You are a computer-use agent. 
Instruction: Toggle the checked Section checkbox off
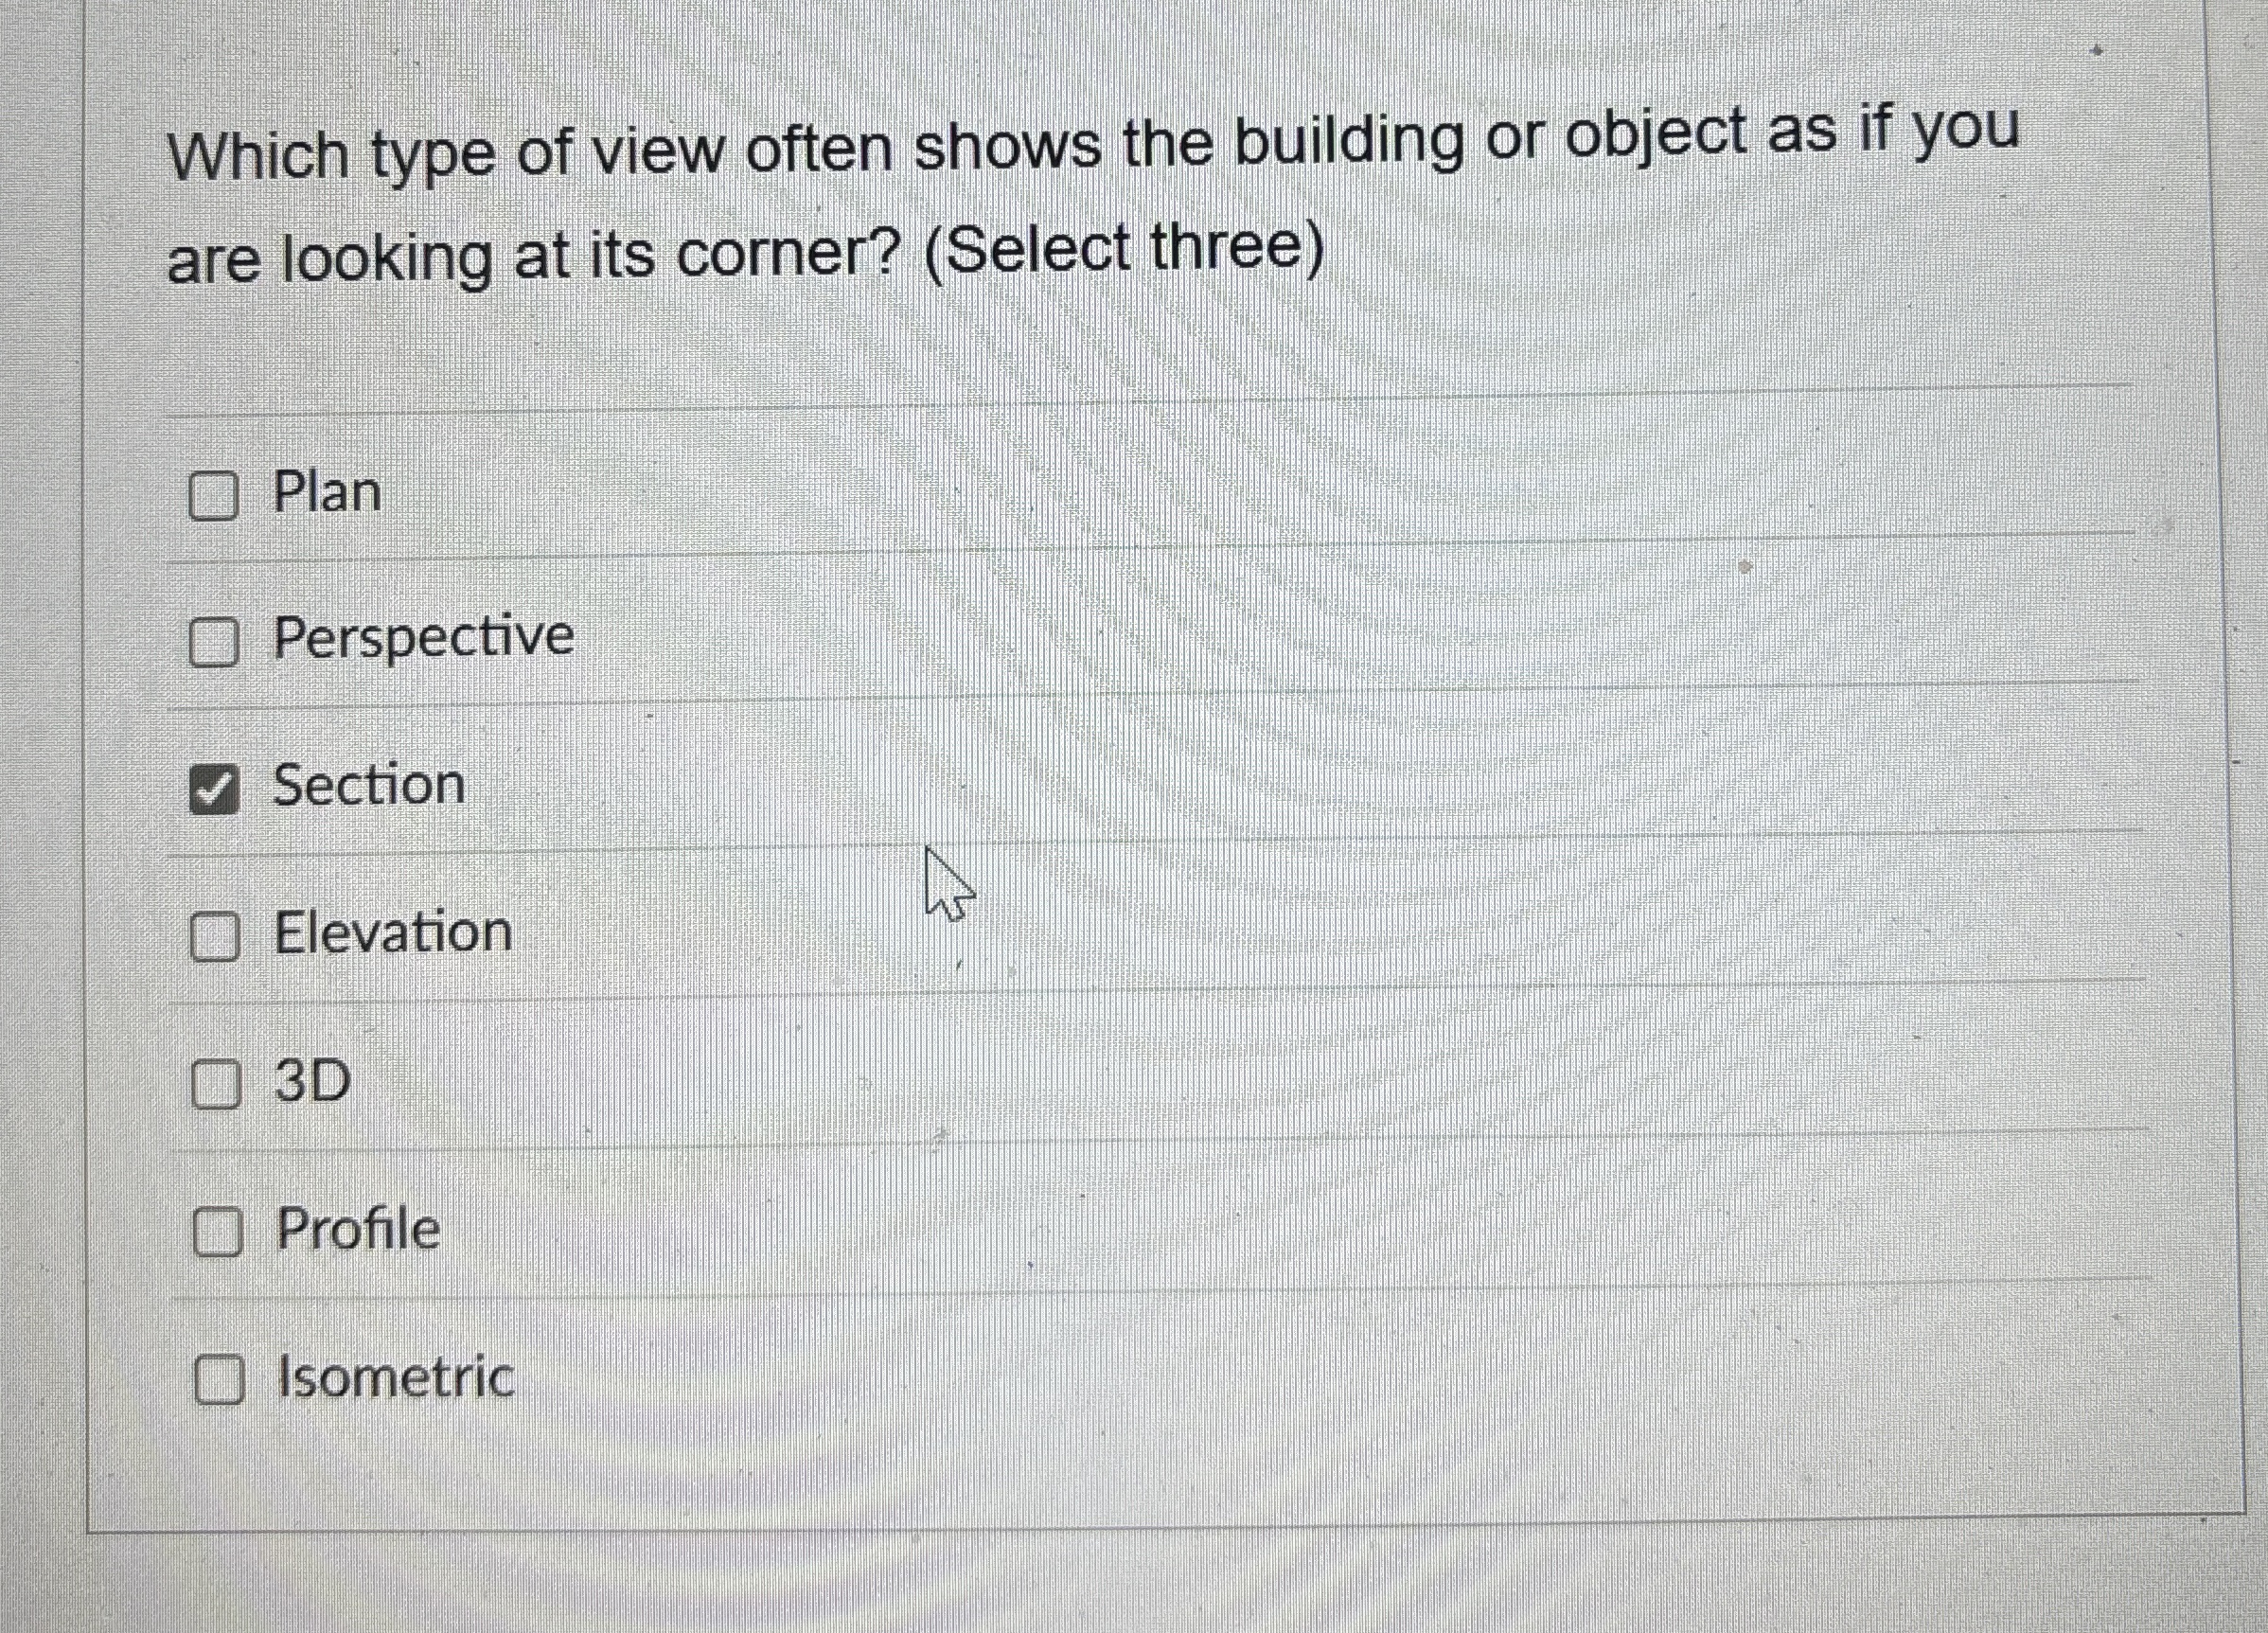point(216,788)
